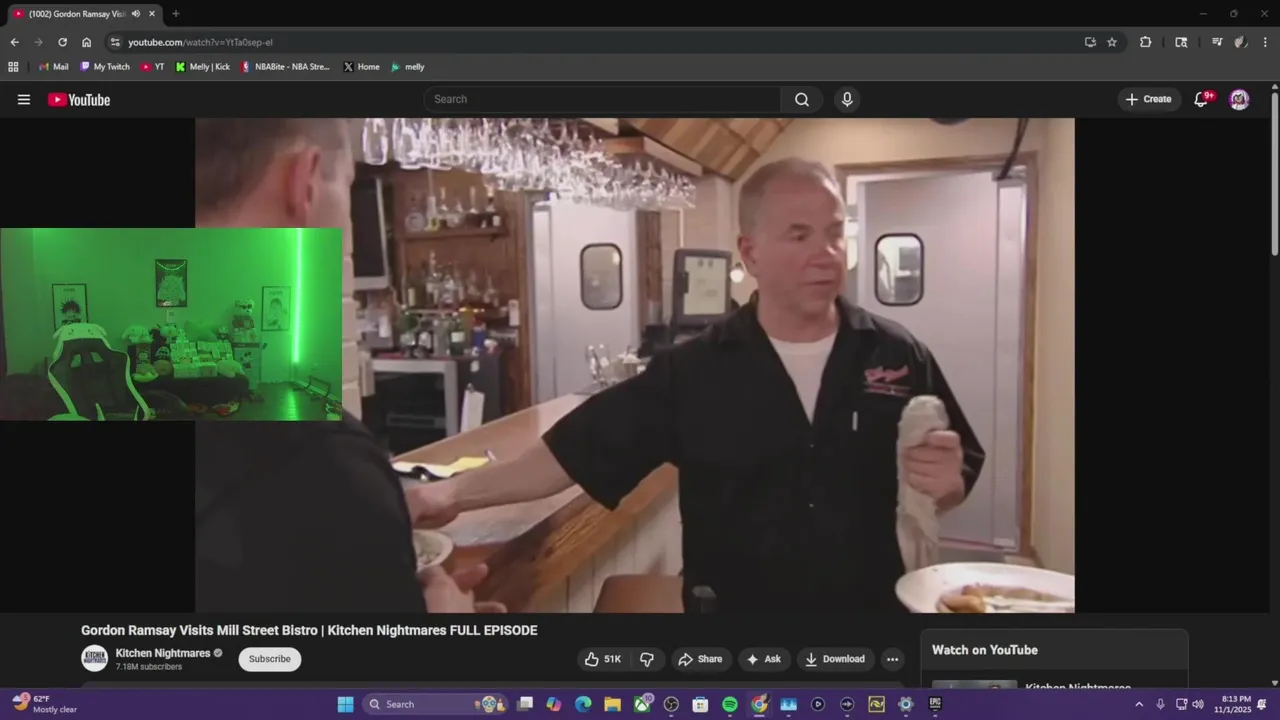Viewport: 1280px width, 720px height.
Task: Open media controls in browser toolbar
Action: 1217,42
